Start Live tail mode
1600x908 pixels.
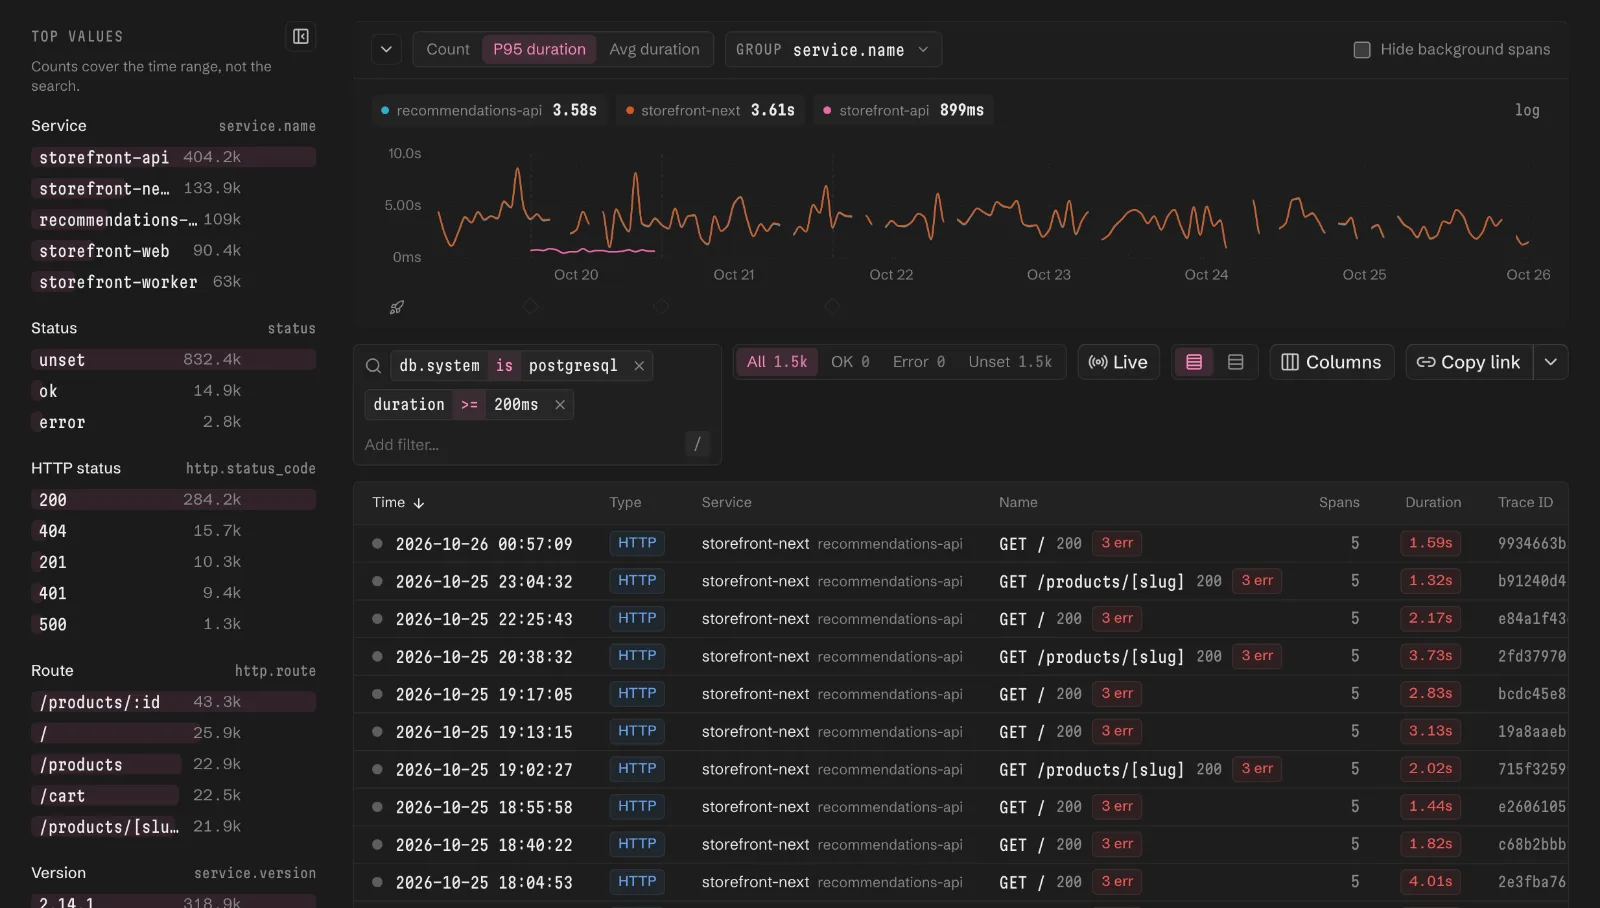coord(1118,362)
